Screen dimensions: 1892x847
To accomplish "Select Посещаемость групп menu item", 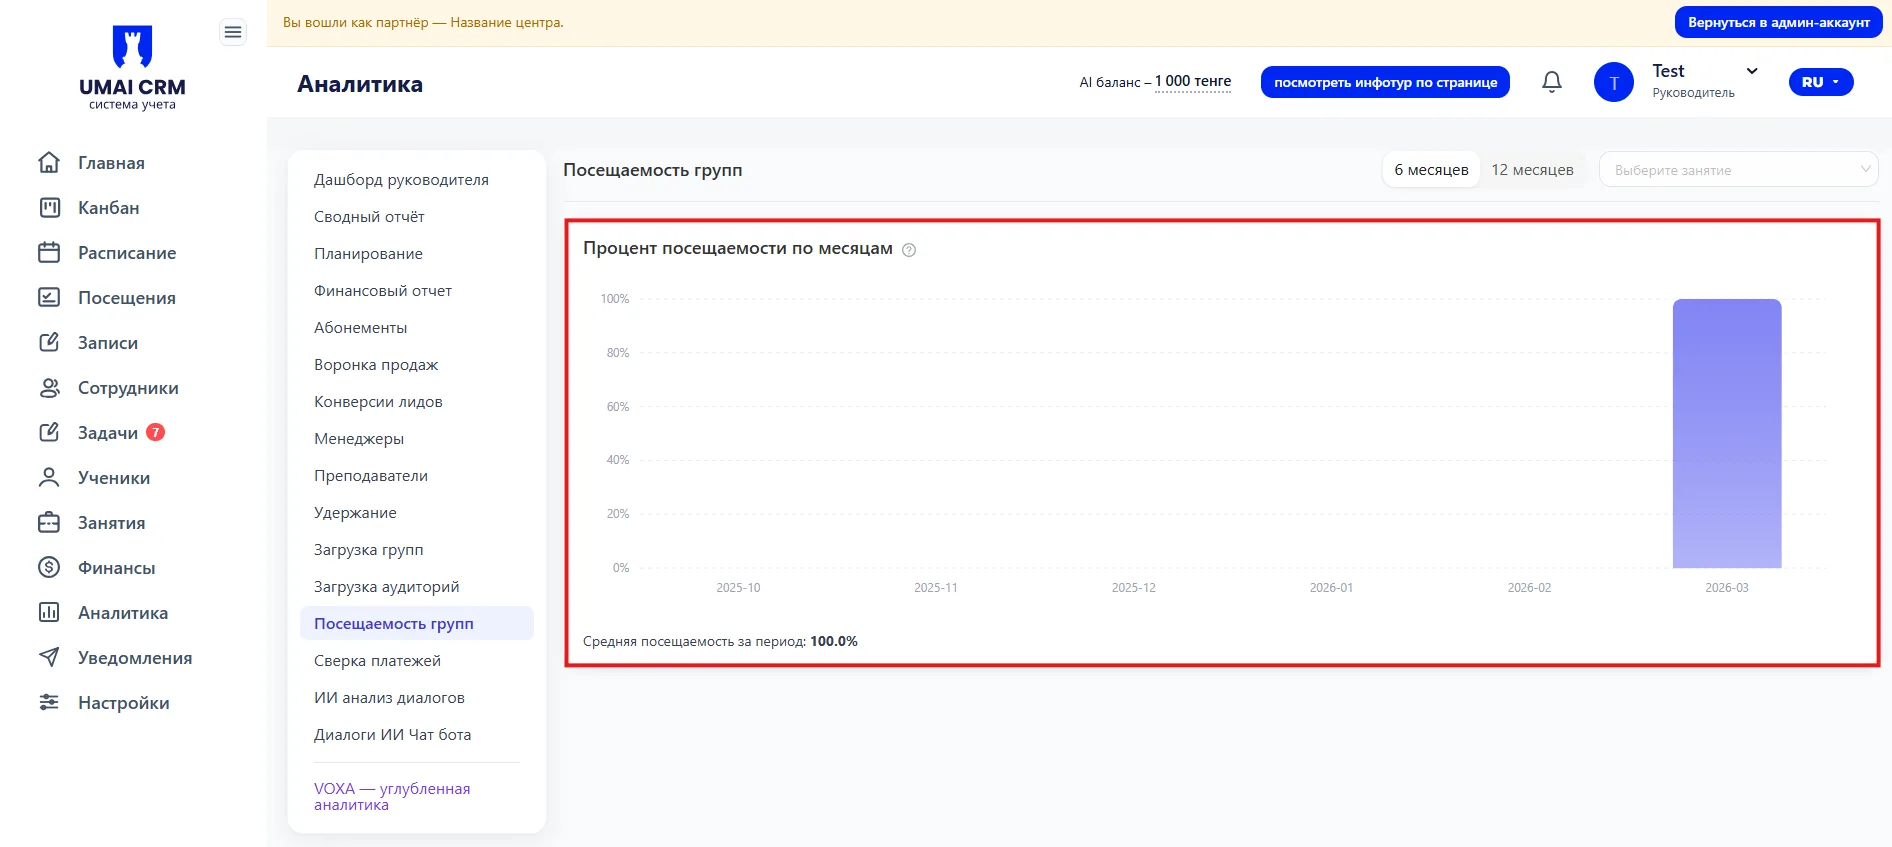I will pos(417,623).
